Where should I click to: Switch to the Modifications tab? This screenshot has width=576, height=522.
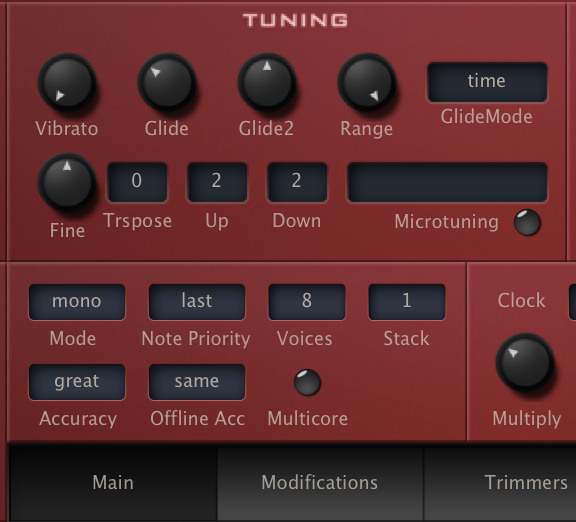tap(320, 483)
